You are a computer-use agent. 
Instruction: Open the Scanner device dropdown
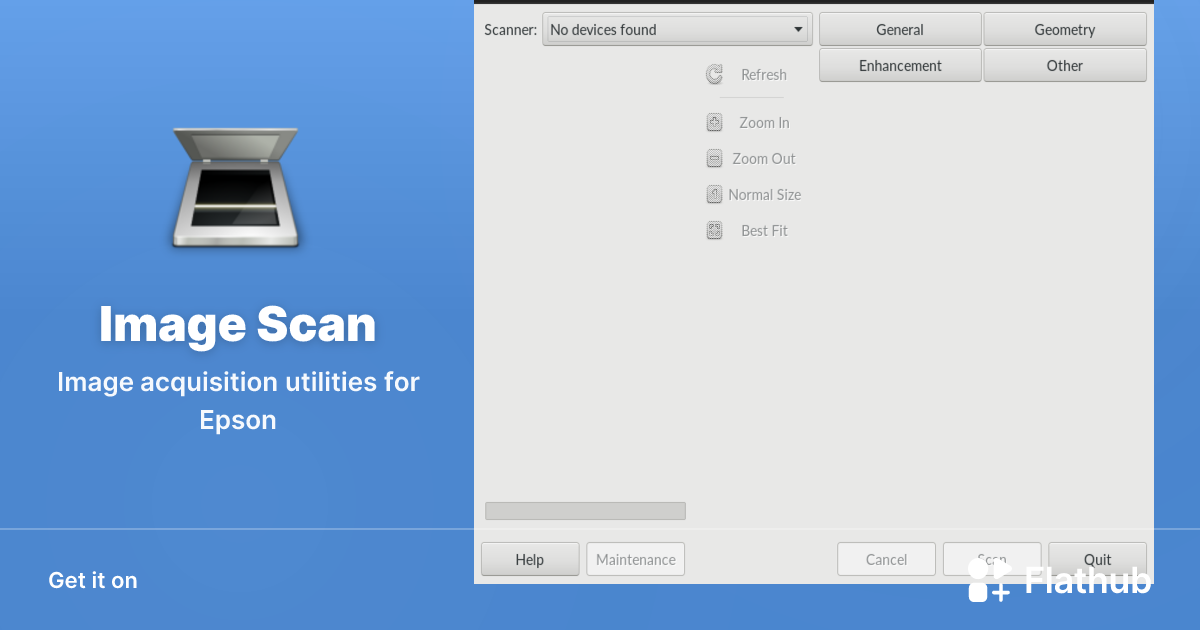(x=677, y=30)
